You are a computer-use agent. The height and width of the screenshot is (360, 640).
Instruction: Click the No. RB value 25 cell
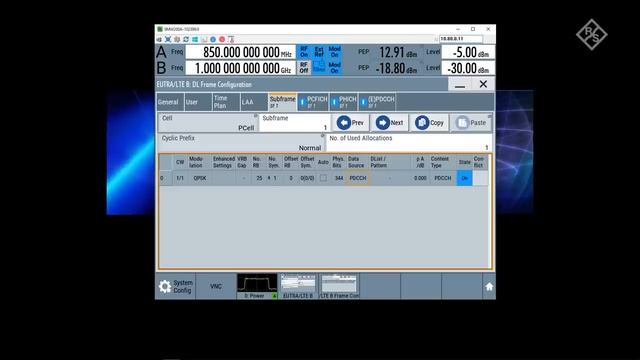pyautogui.click(x=258, y=178)
